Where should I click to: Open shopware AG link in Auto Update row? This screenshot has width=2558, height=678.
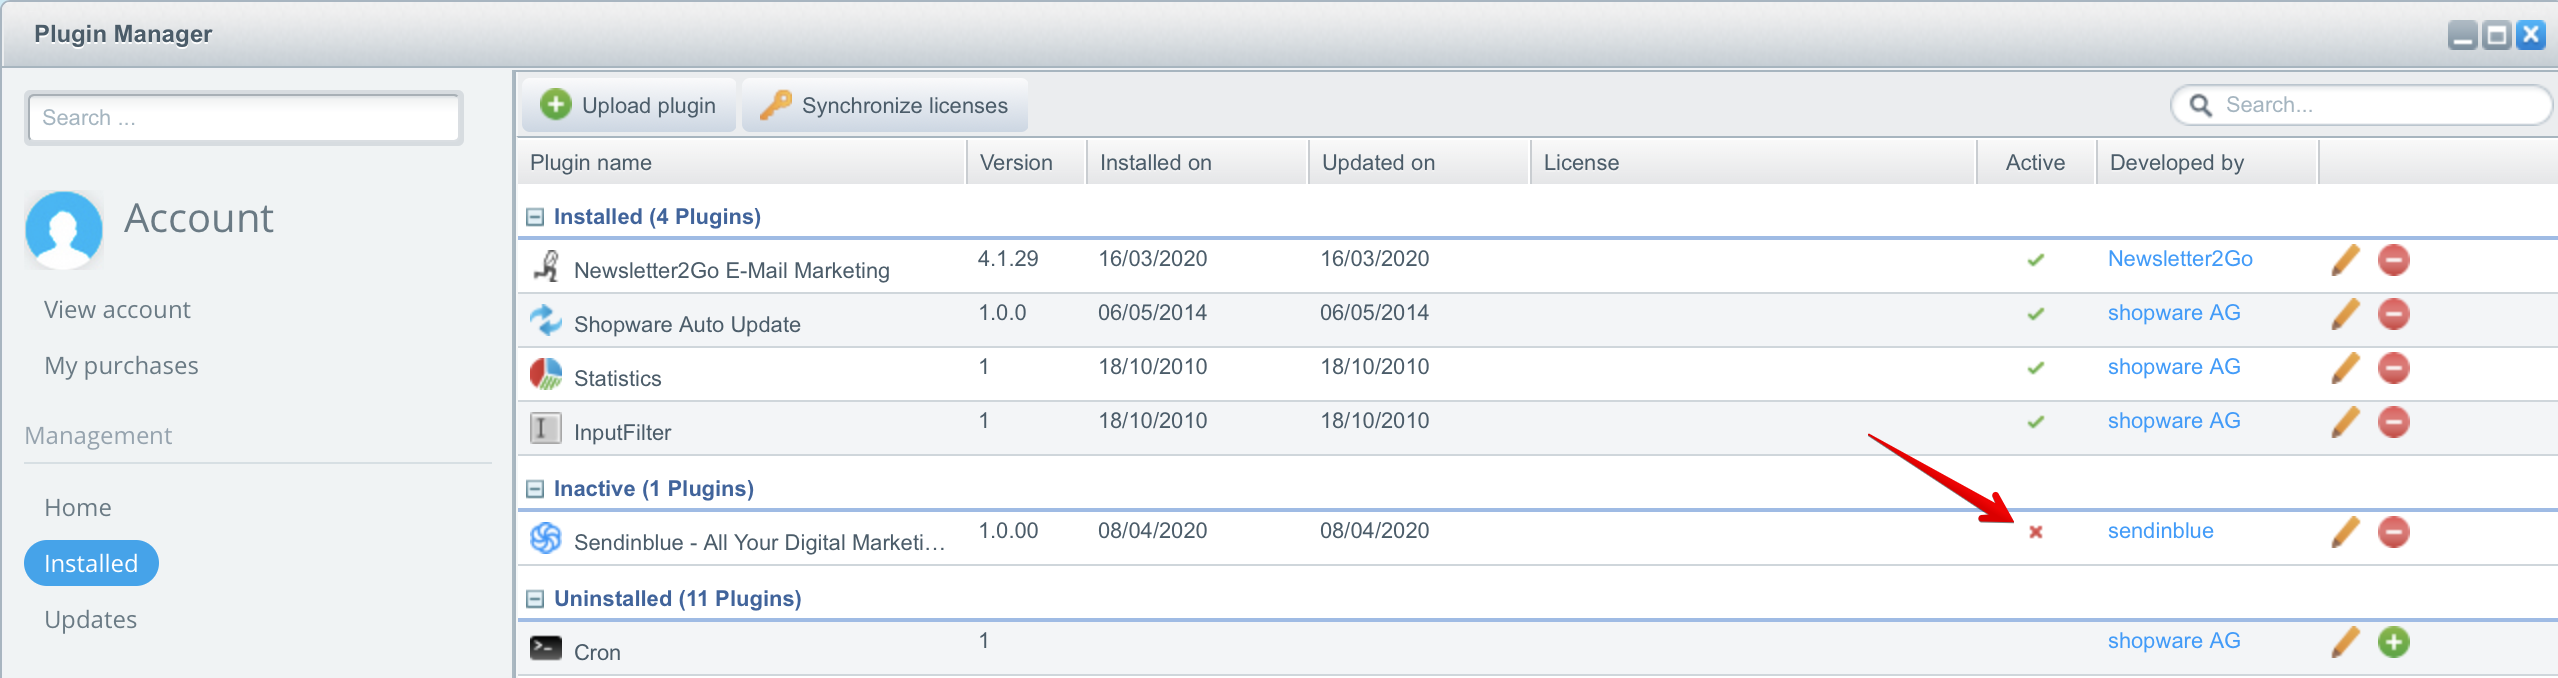(2174, 313)
